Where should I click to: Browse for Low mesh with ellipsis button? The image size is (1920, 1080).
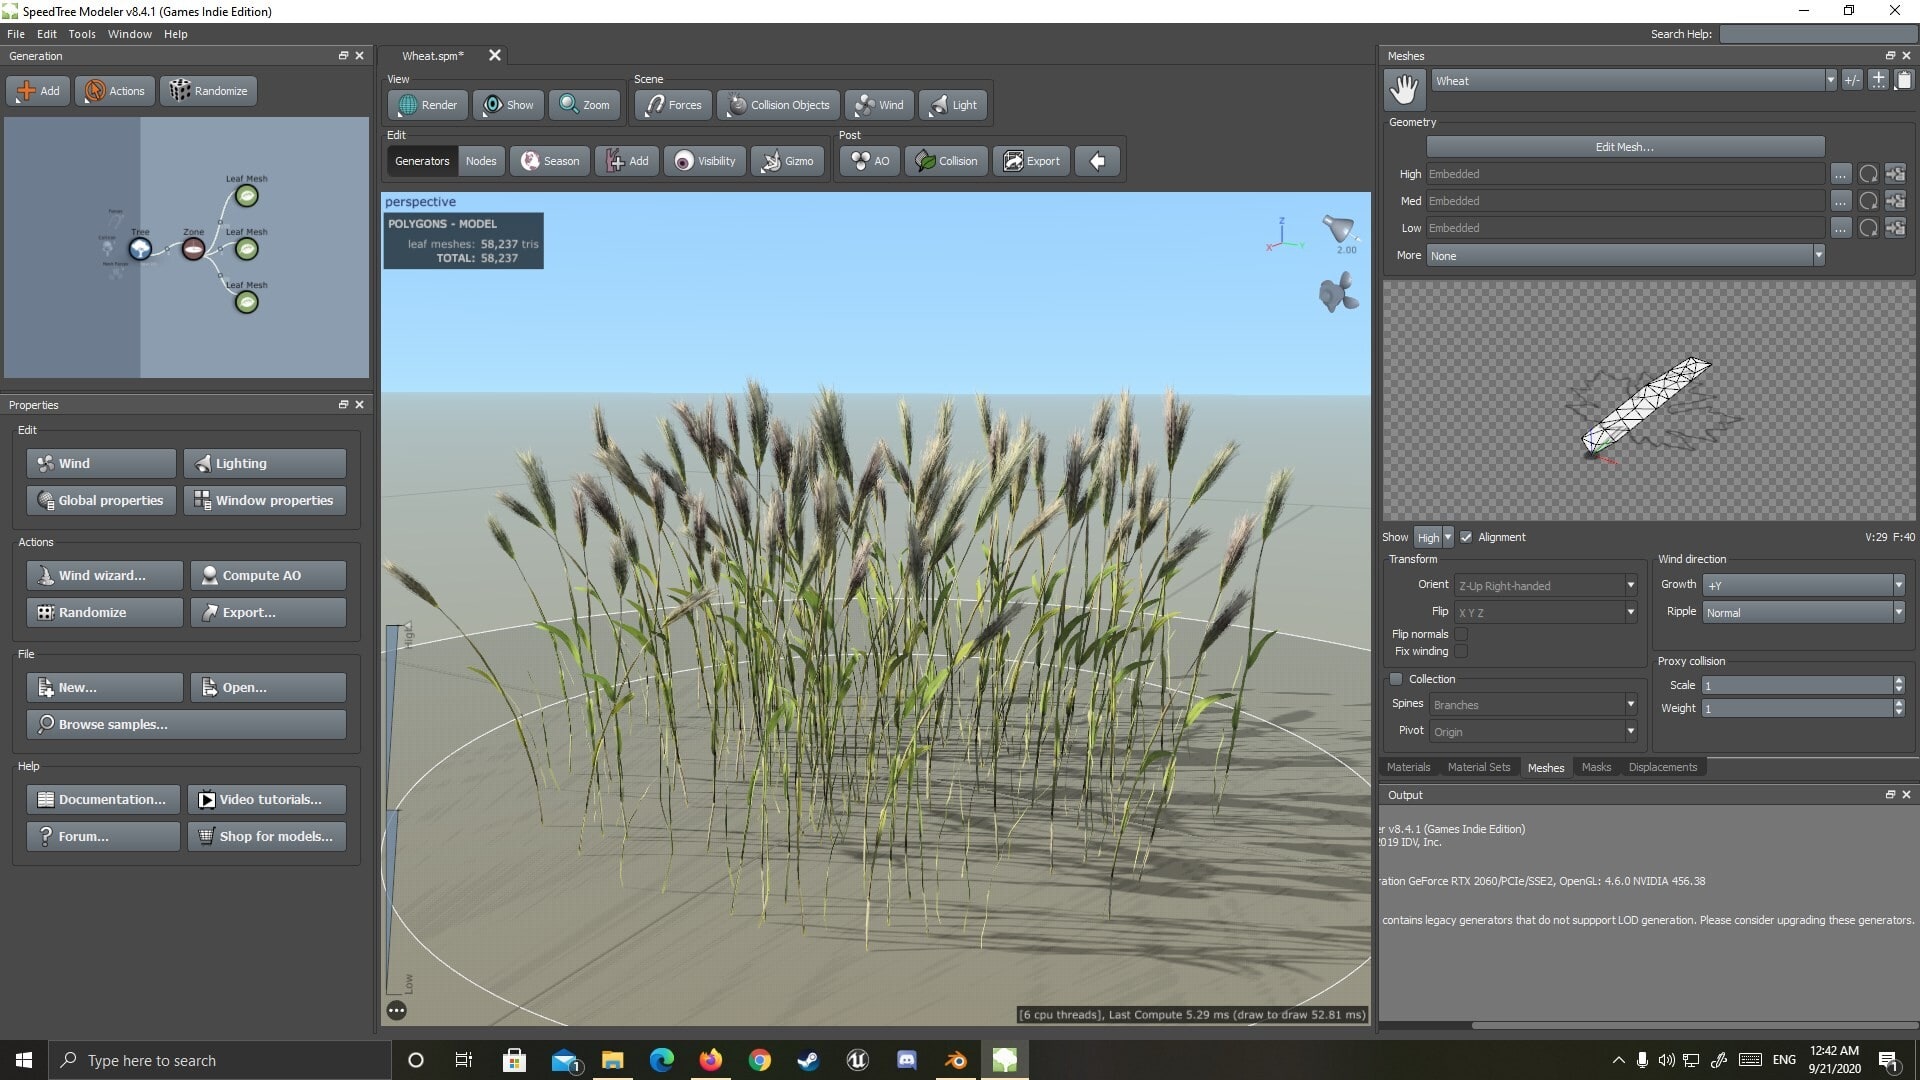pos(1840,228)
